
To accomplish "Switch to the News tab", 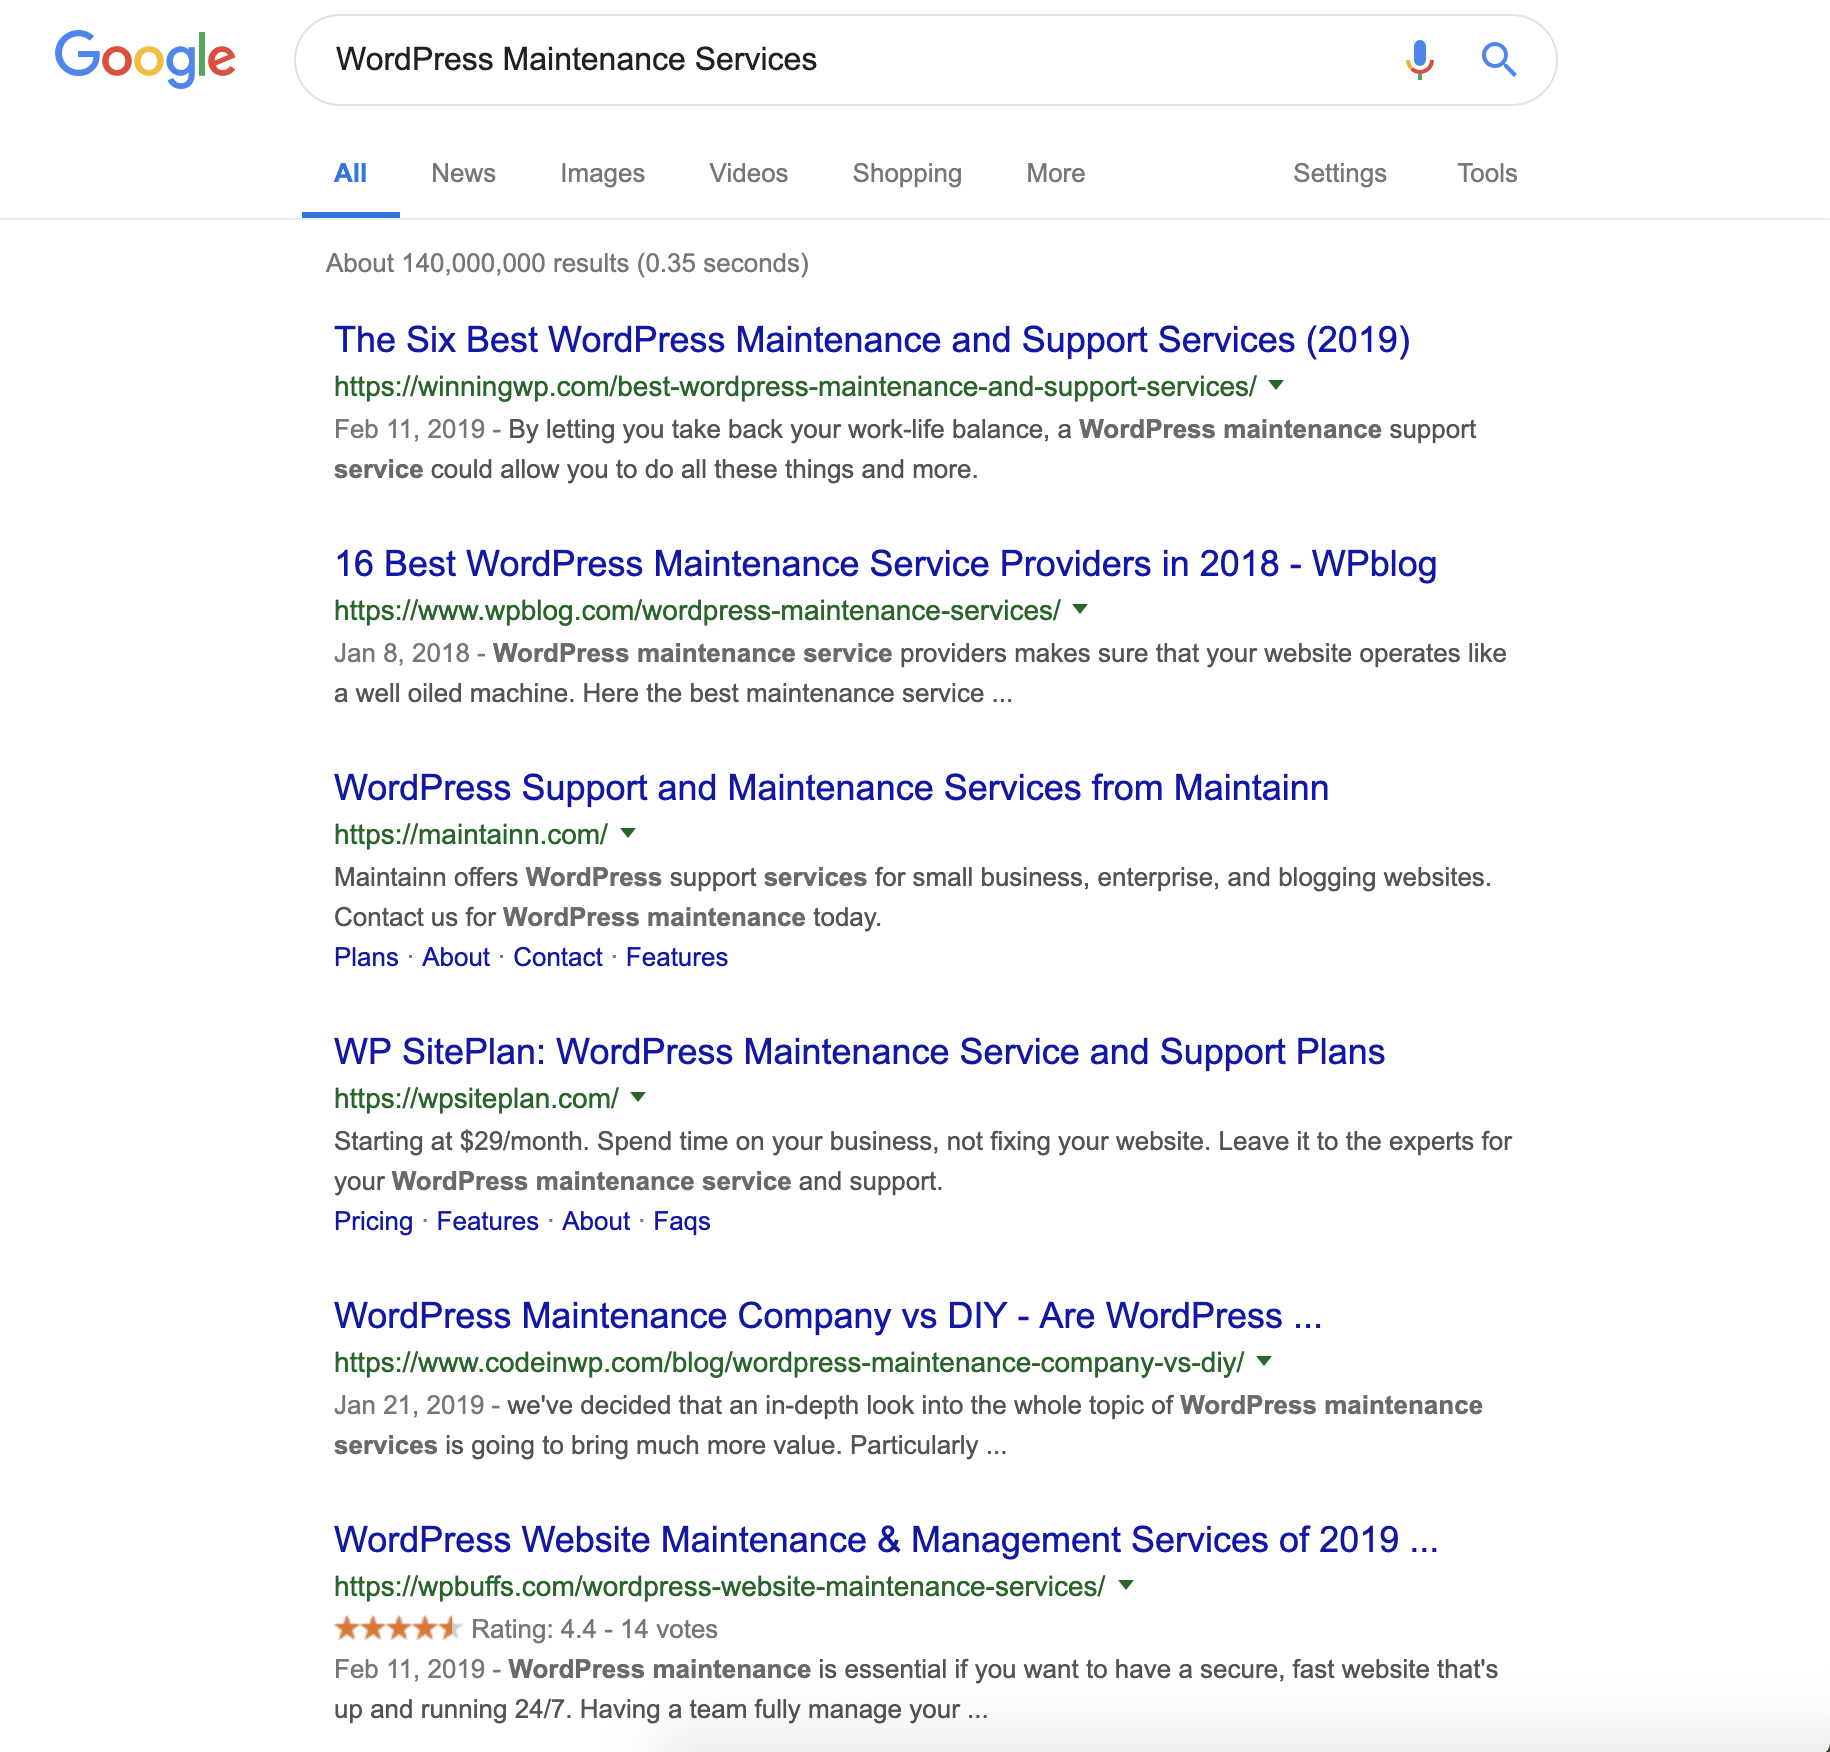I will pyautogui.click(x=463, y=173).
